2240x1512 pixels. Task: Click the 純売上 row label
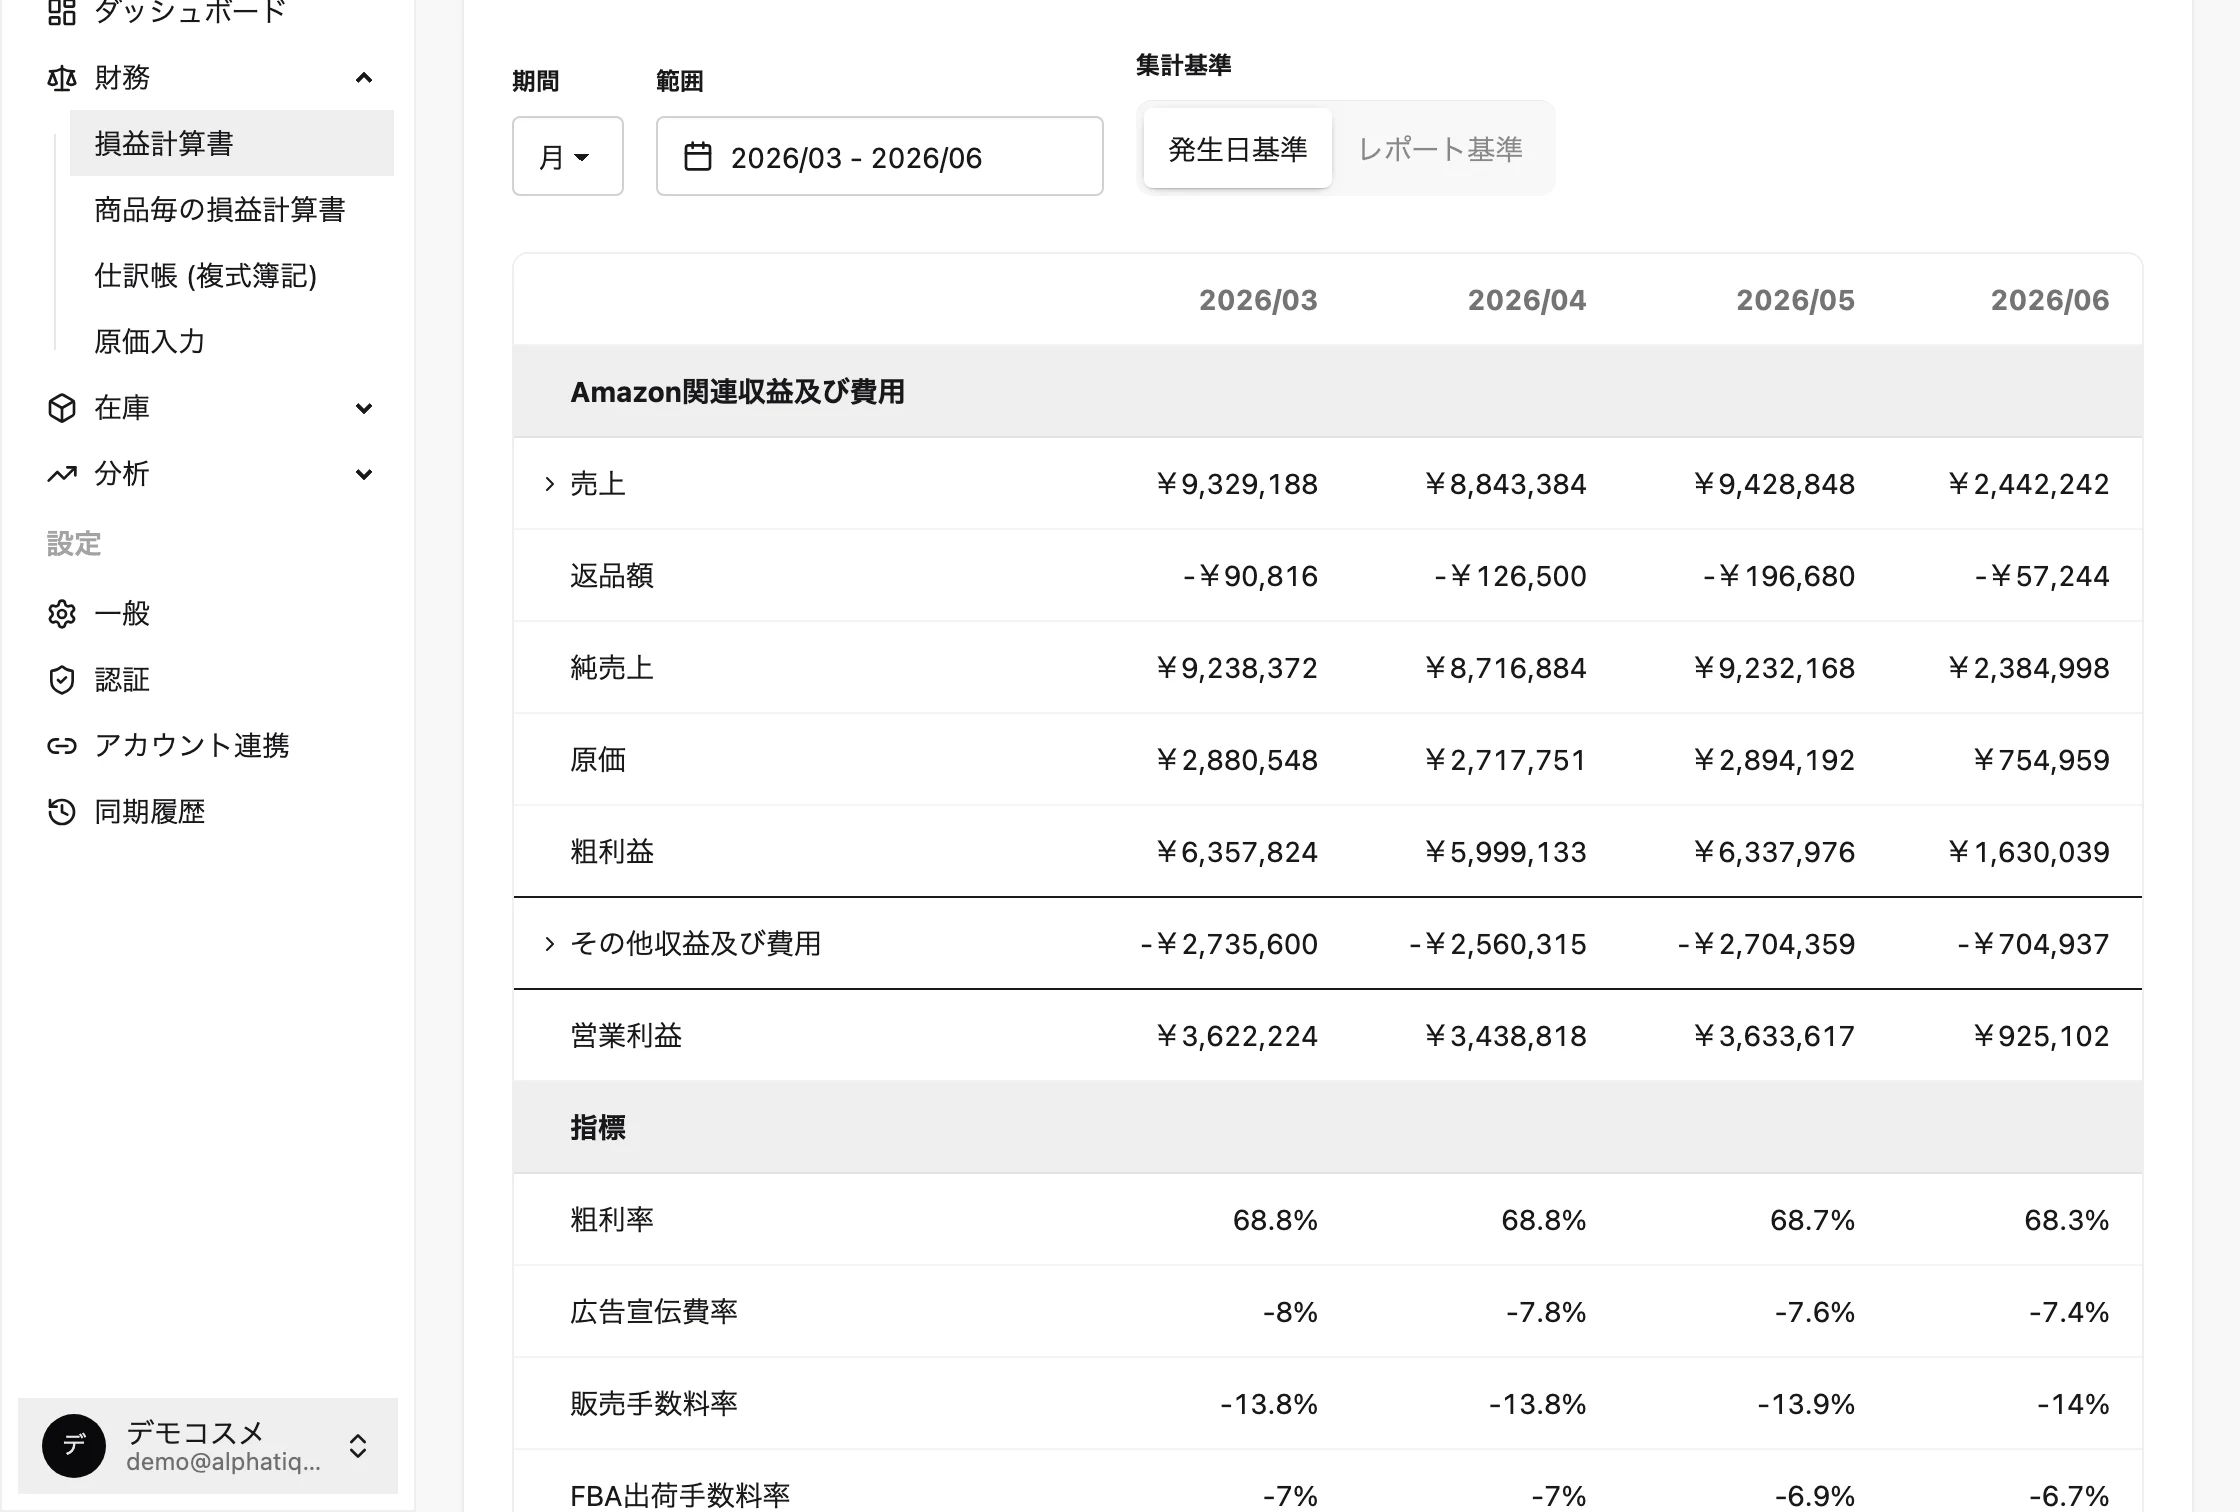(612, 668)
